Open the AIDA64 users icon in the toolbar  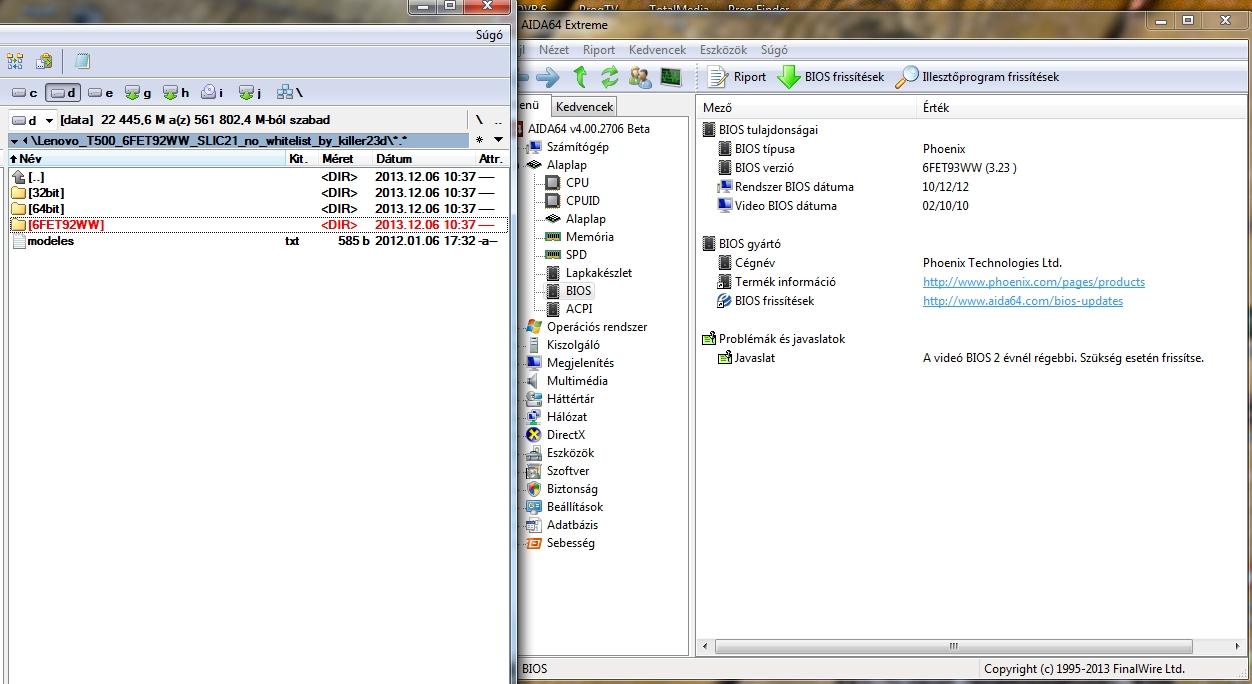pos(640,77)
